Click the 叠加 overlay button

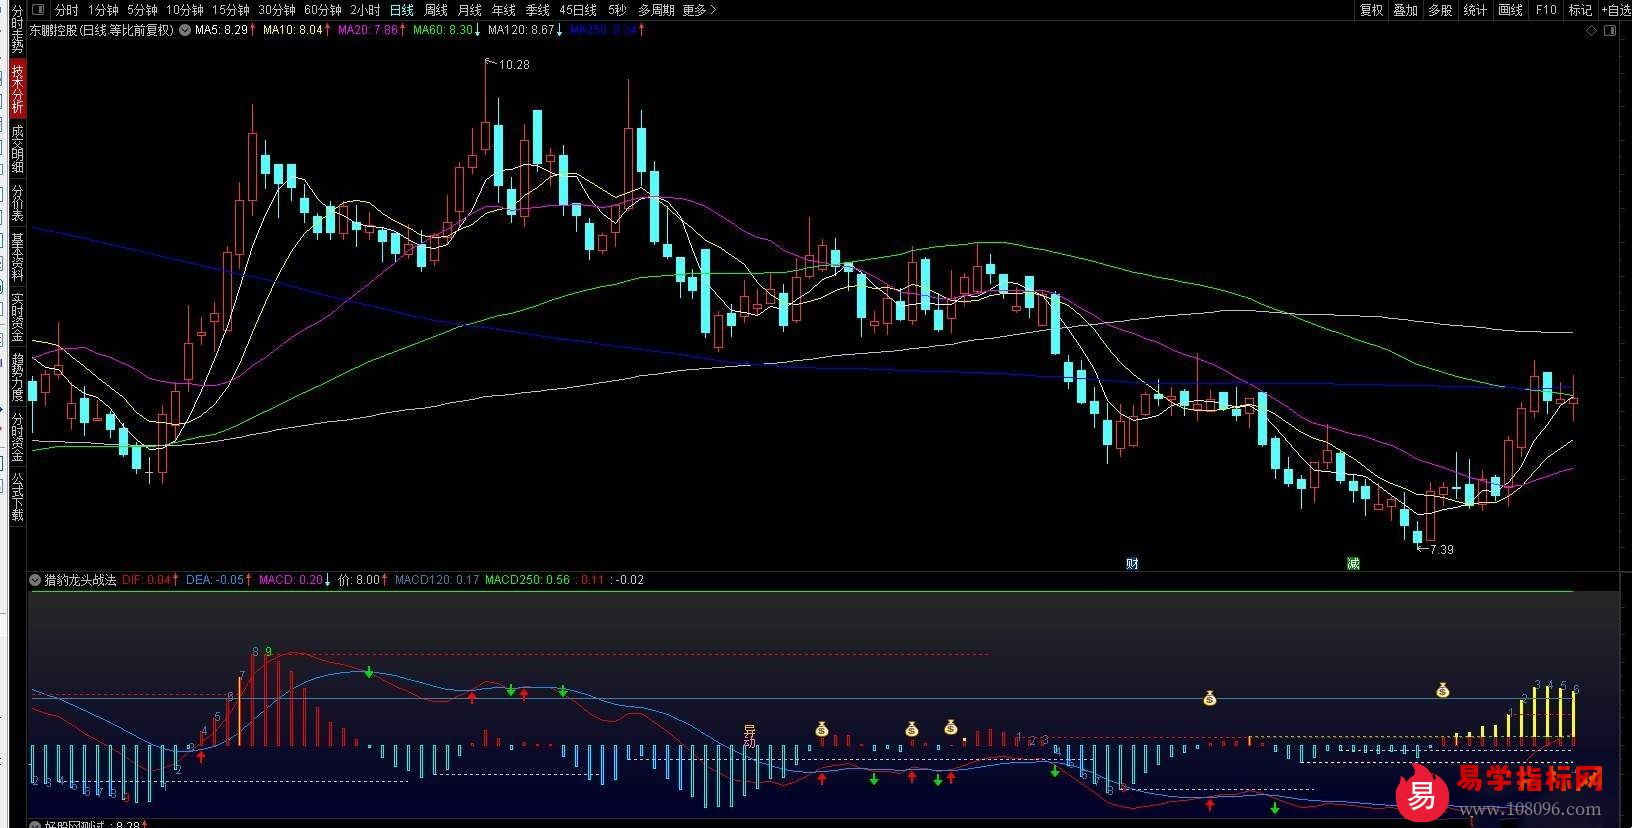point(1405,10)
